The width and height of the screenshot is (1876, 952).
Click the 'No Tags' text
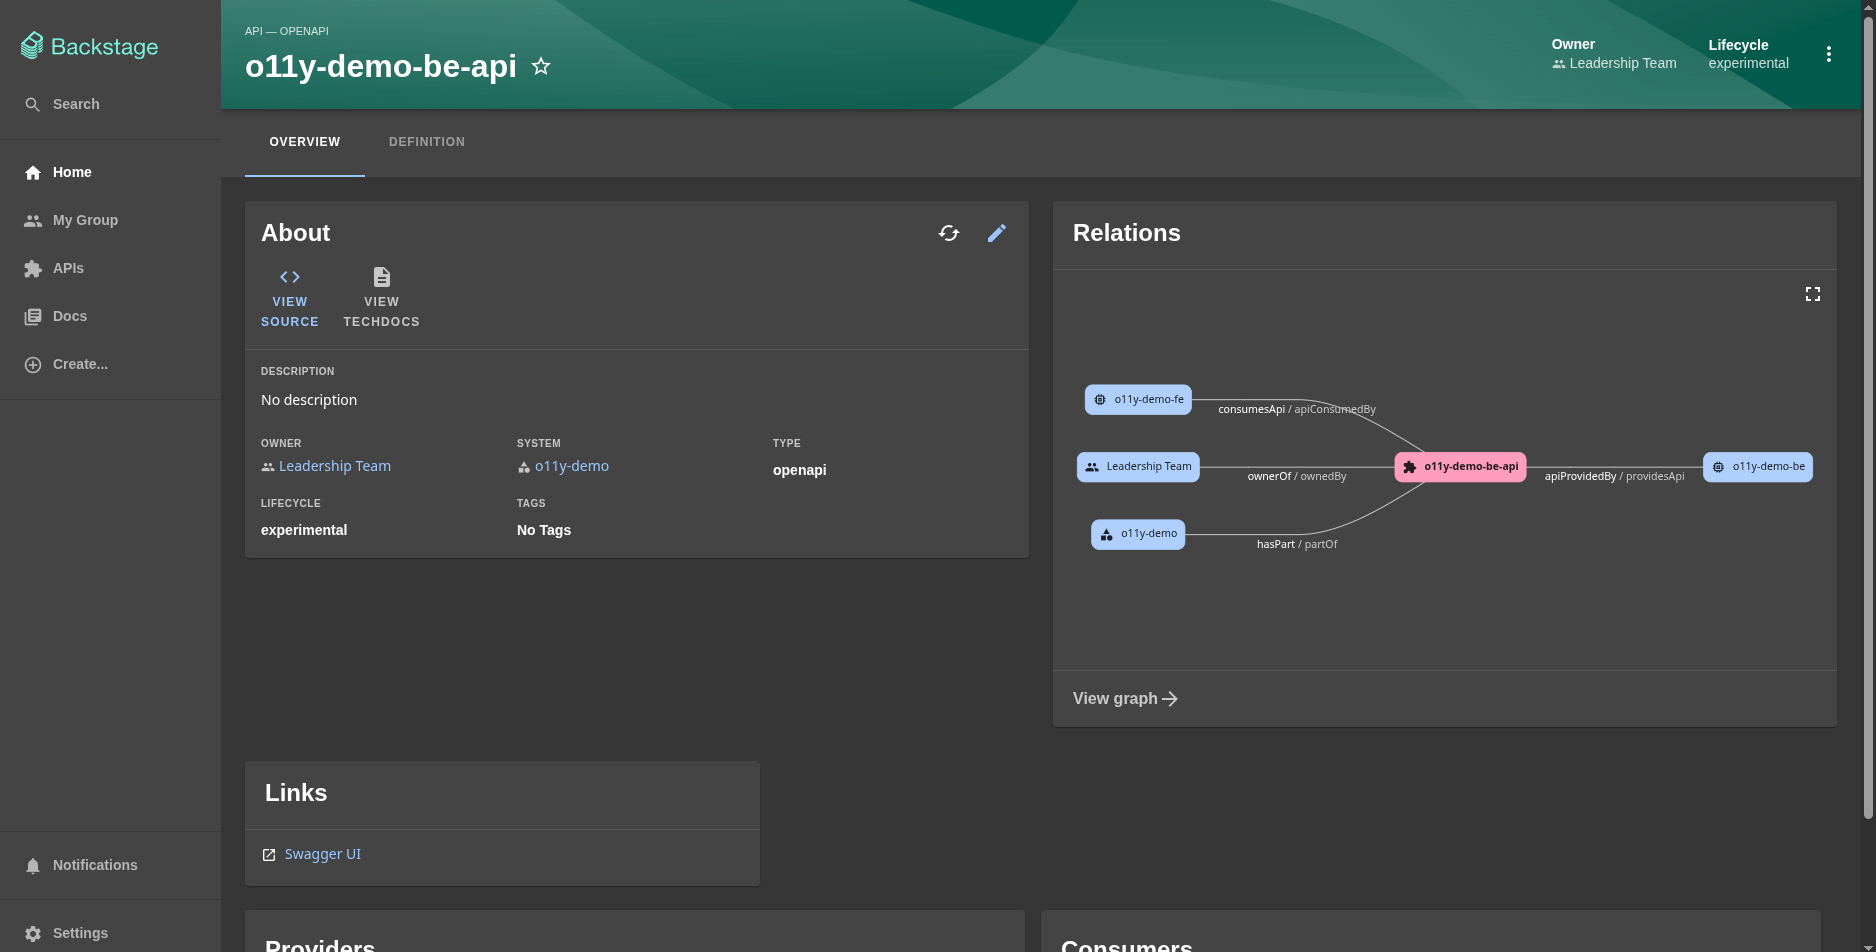point(544,530)
